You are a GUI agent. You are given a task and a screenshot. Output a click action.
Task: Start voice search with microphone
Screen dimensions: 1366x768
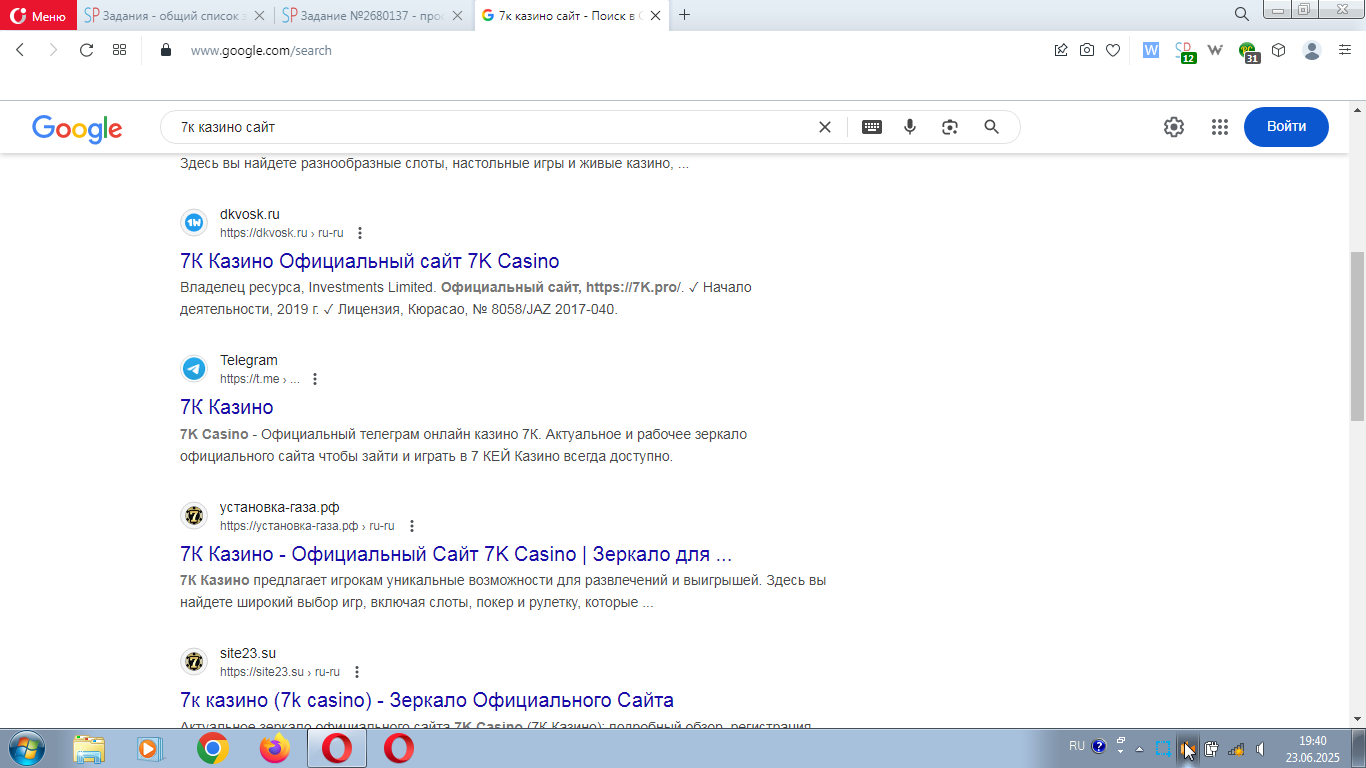(x=910, y=127)
